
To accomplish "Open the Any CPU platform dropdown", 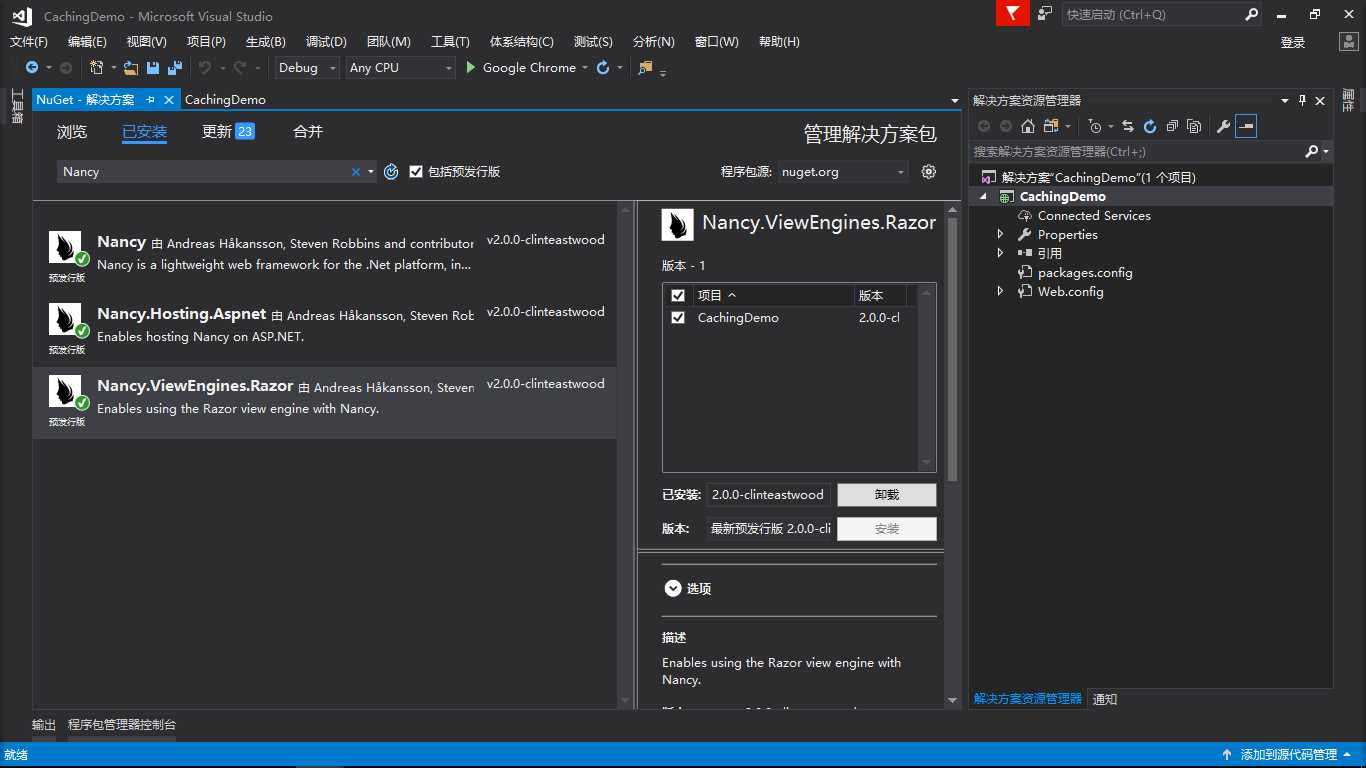I will (x=400, y=68).
